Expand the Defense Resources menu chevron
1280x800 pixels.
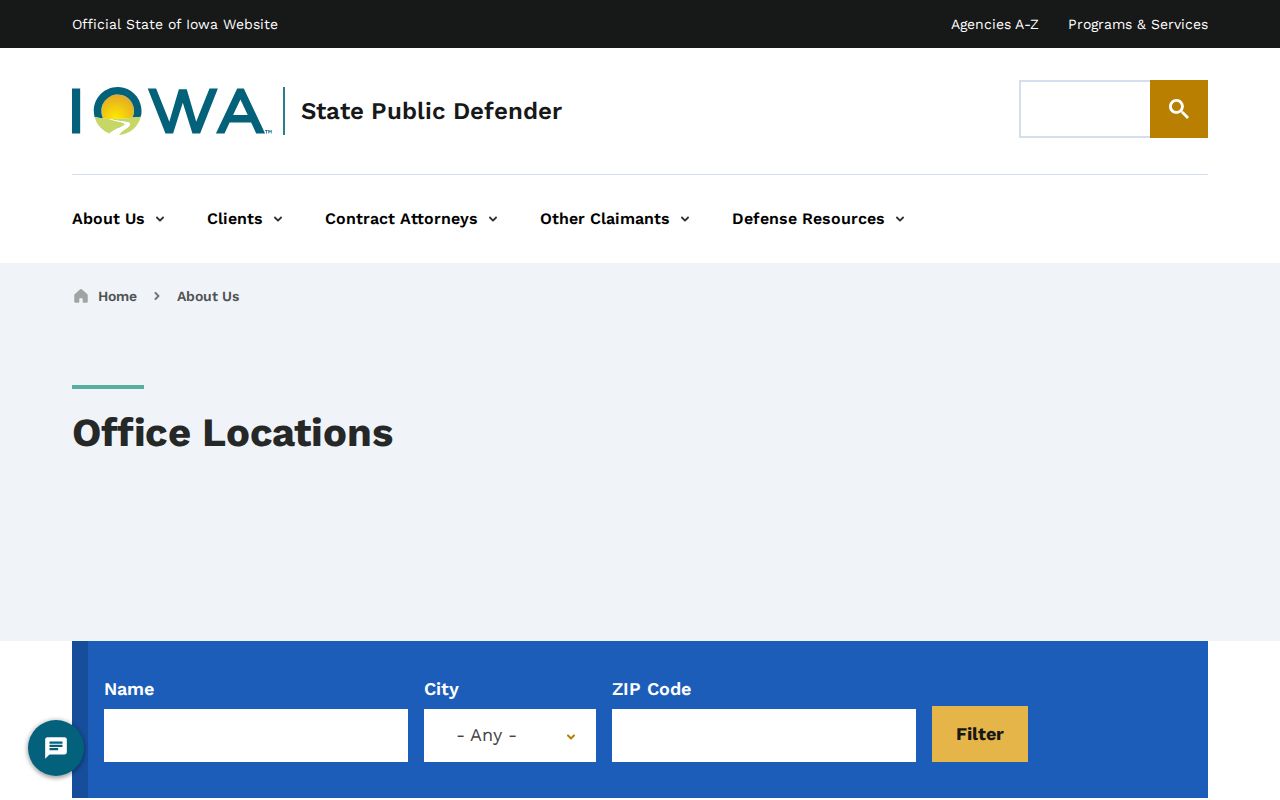coord(900,219)
